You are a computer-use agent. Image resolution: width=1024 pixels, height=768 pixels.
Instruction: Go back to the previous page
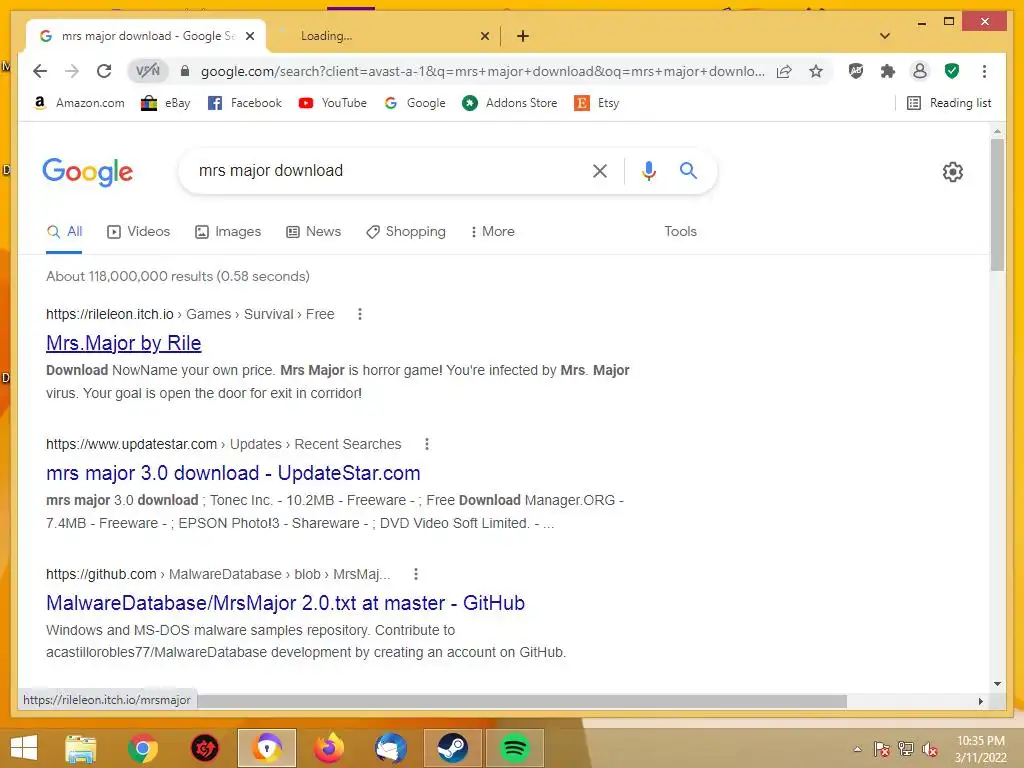click(40, 71)
